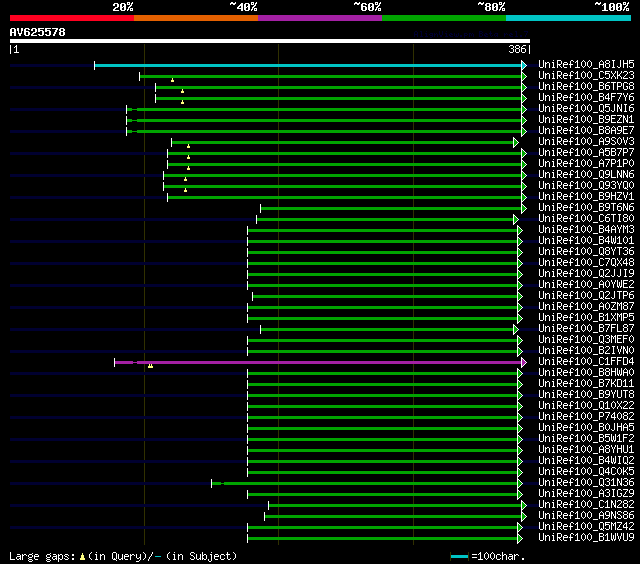The height and width of the screenshot is (564, 640).
Task: Click the UniRef100_B1WVU9 label
Action: click(586, 538)
